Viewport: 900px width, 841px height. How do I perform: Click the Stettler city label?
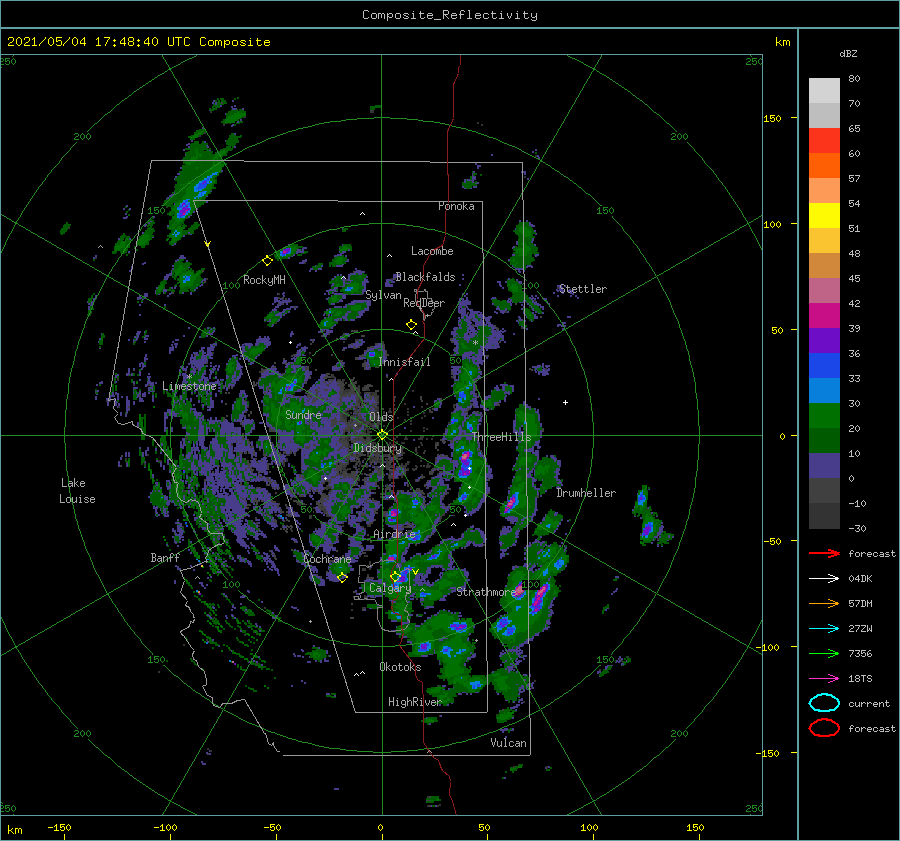click(583, 289)
